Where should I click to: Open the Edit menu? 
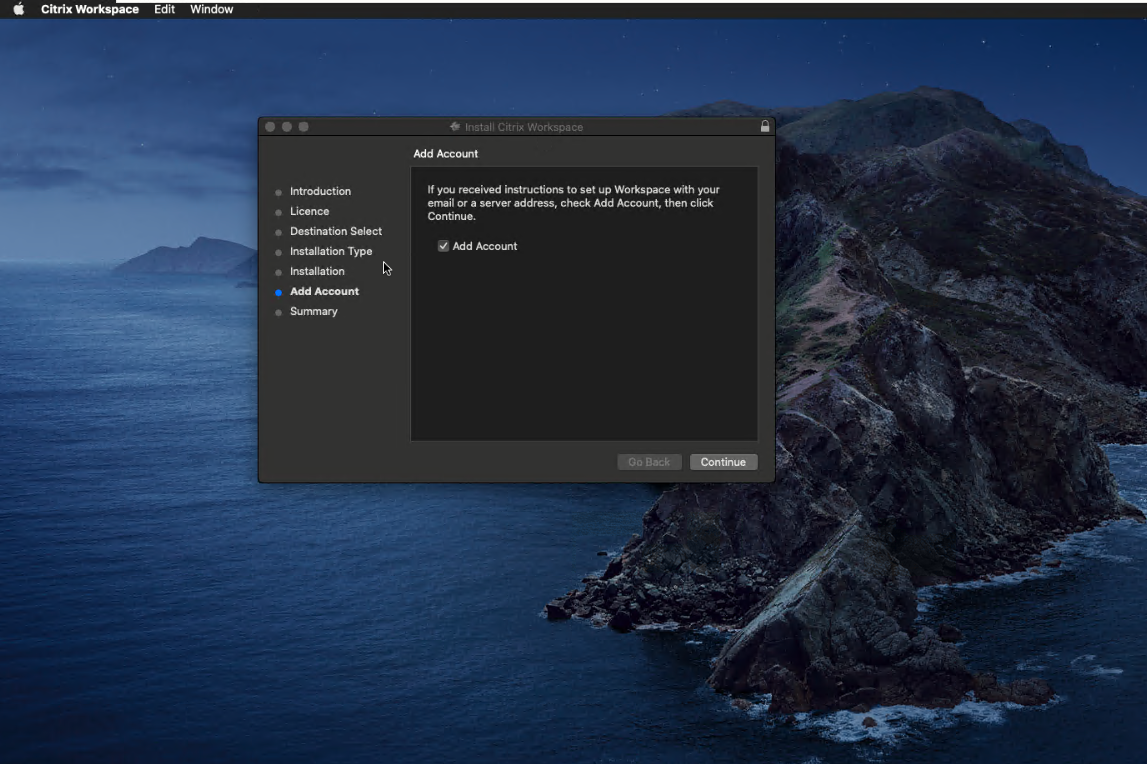click(165, 10)
